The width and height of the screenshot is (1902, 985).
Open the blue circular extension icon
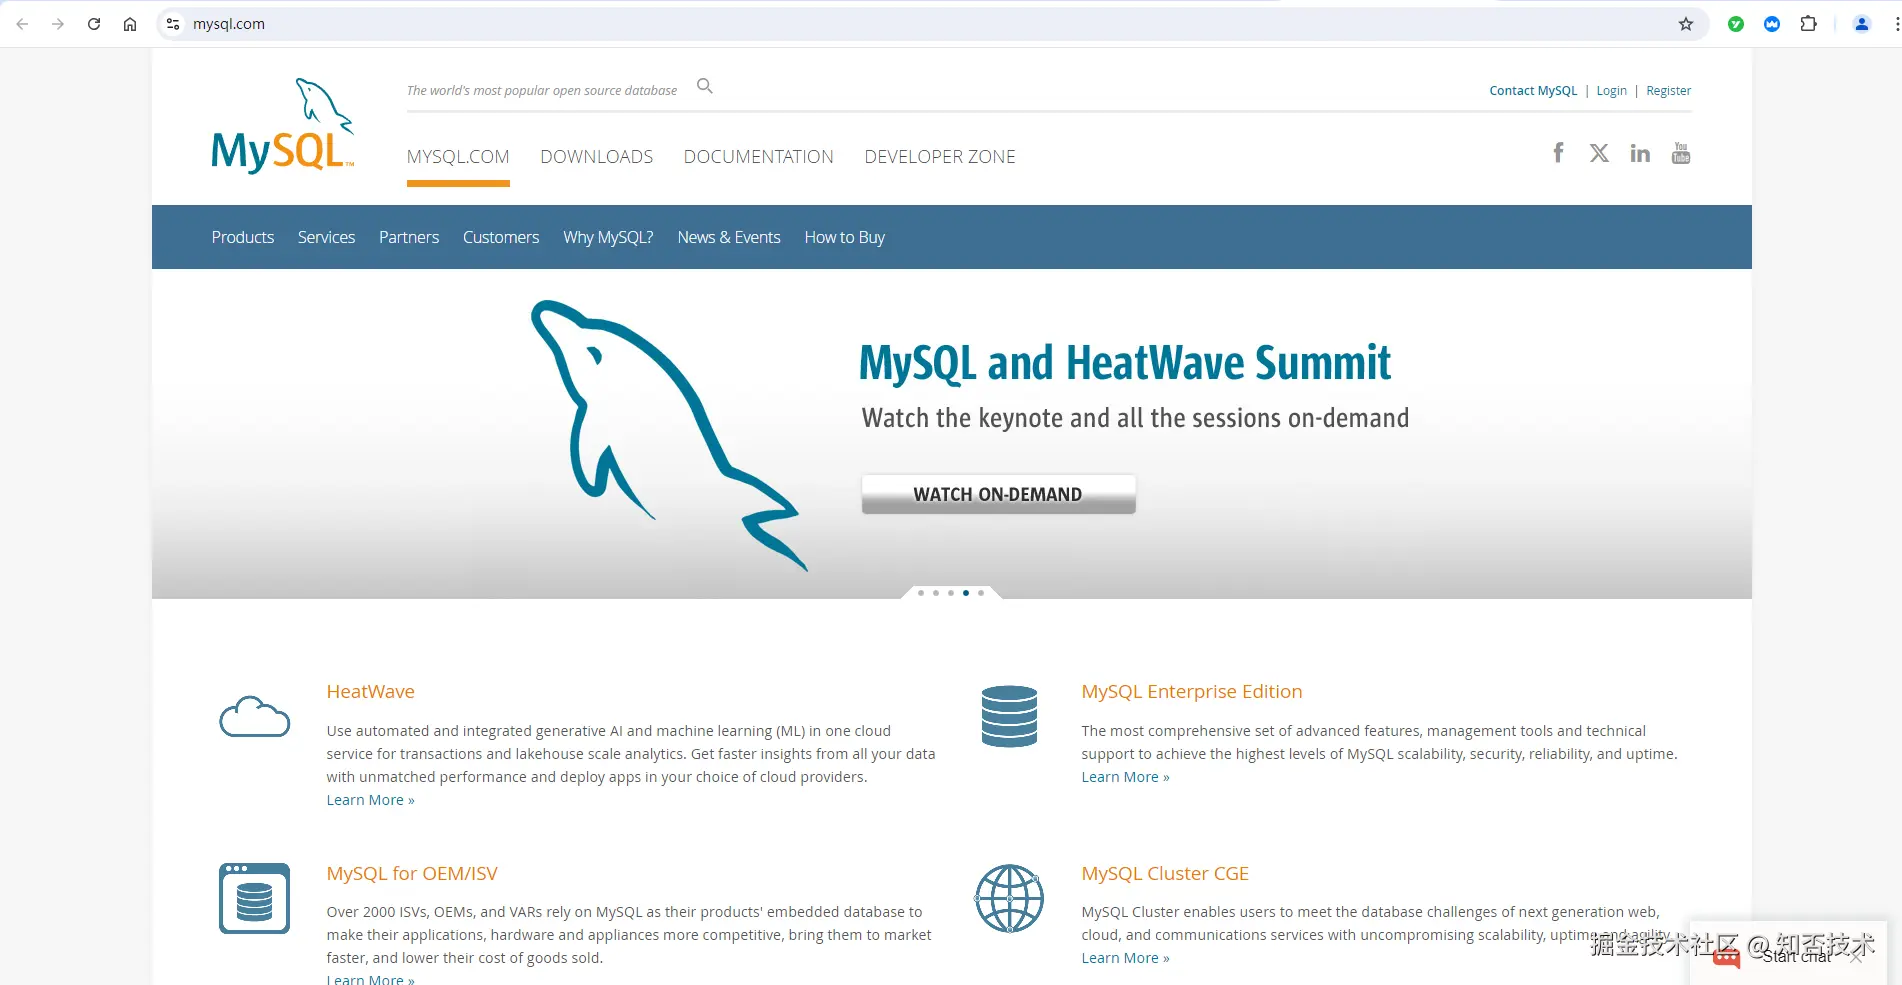[x=1772, y=24]
